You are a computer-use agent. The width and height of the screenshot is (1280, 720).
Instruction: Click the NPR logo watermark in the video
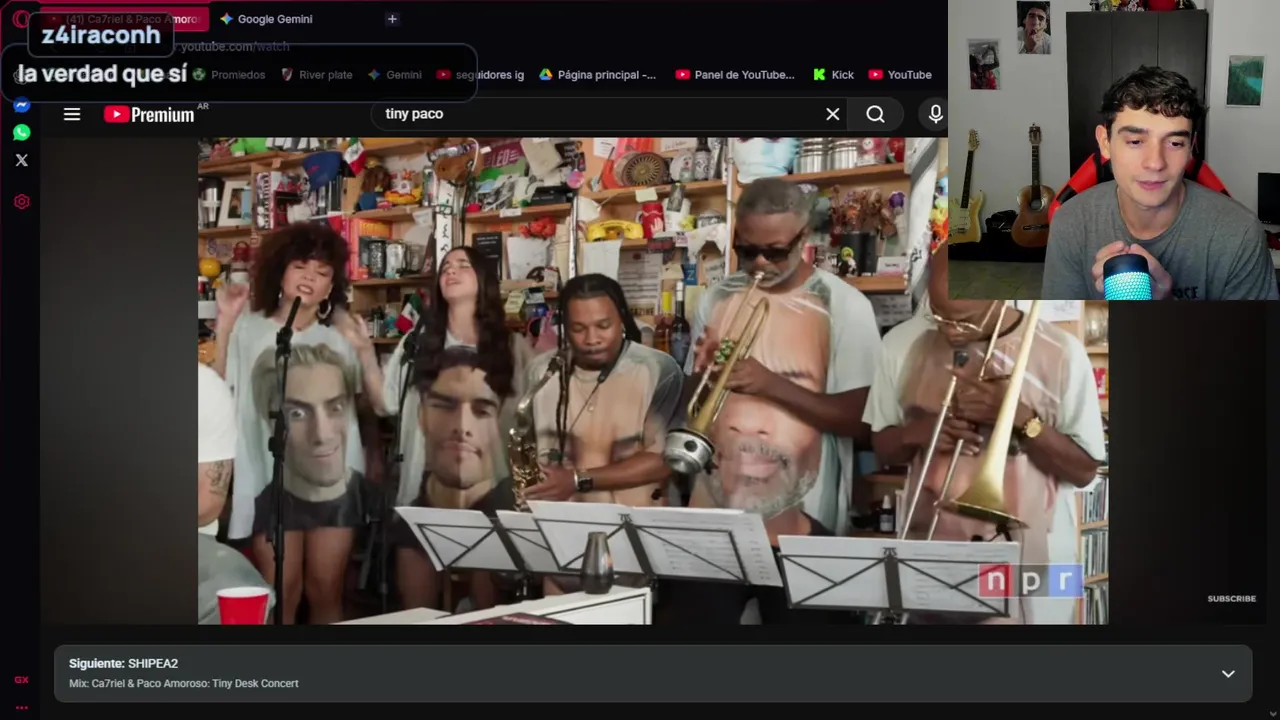click(1031, 581)
